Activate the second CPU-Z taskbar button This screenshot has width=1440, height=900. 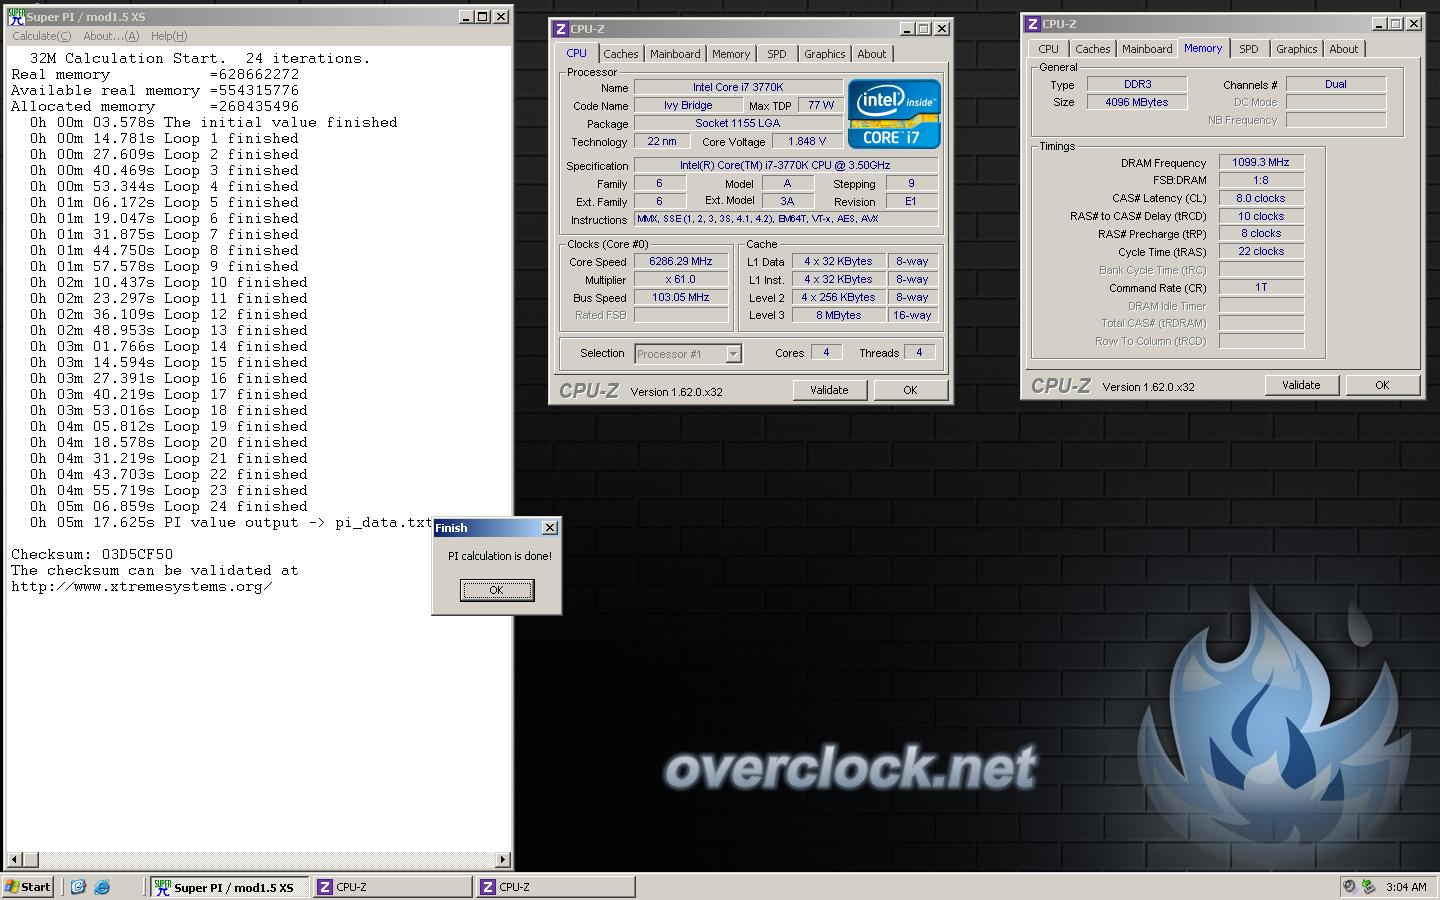(x=556, y=887)
